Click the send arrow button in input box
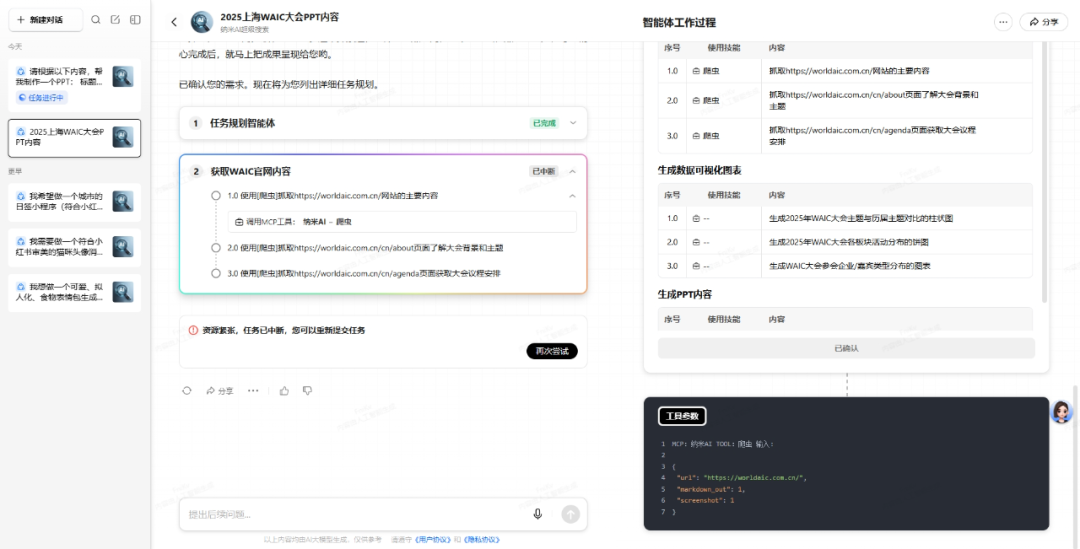Screen dimensions: 1080x549 coord(570,514)
